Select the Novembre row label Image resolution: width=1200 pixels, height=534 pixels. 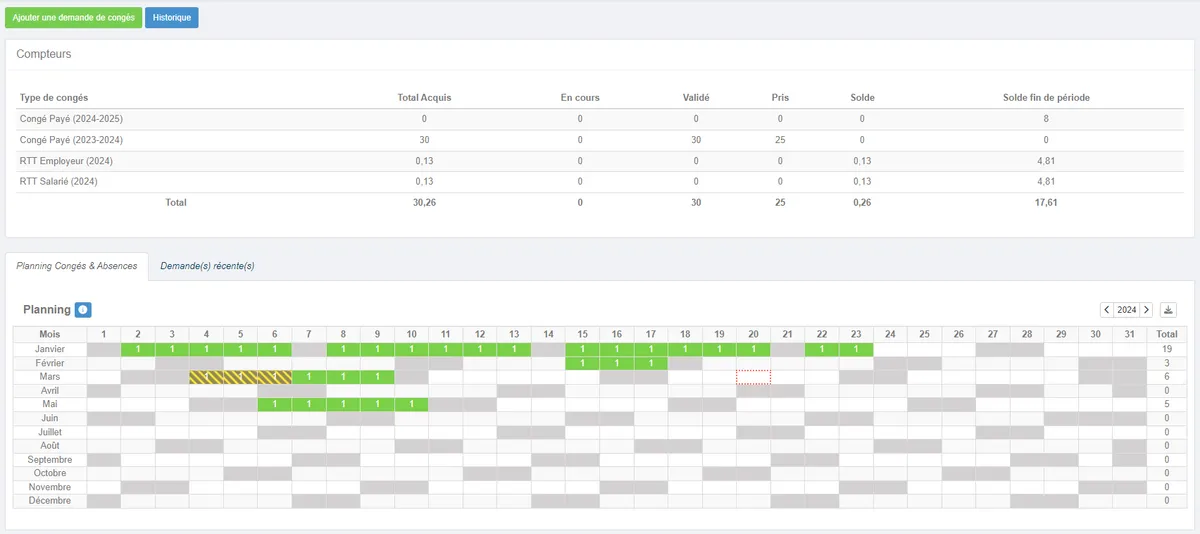coord(50,487)
